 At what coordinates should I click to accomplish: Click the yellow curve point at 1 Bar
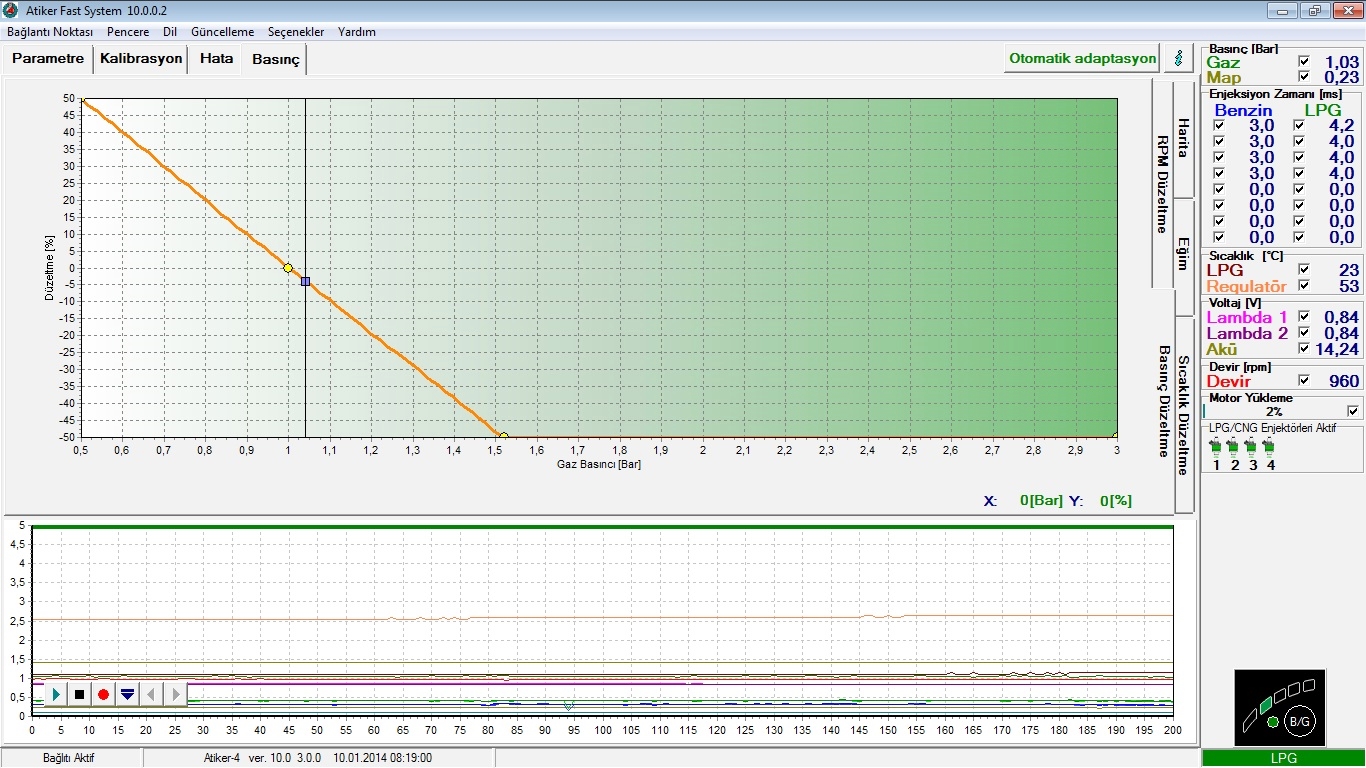tap(288, 268)
